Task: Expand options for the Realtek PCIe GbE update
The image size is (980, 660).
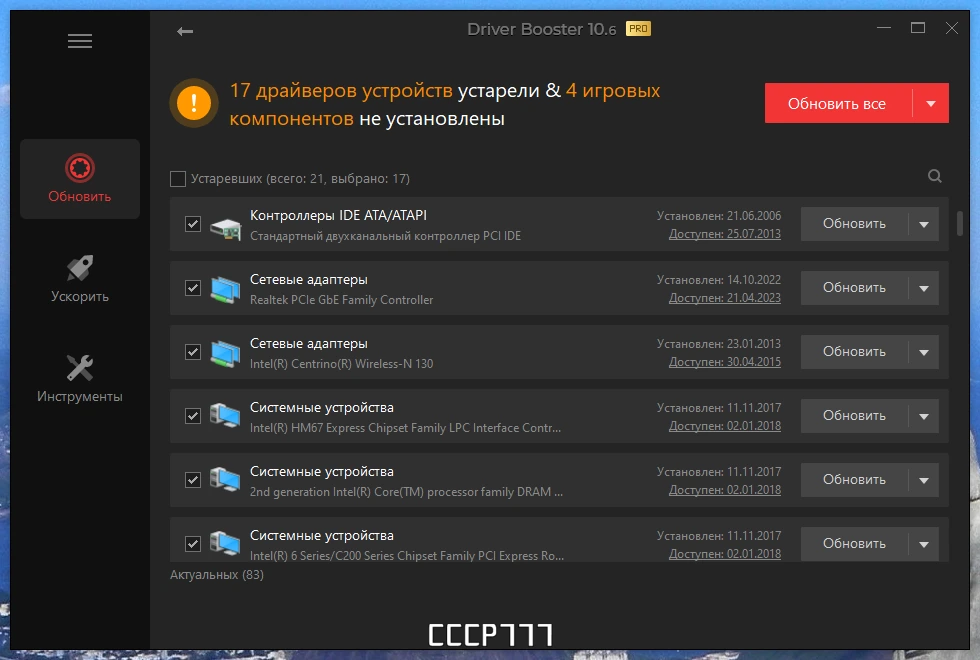Action: click(x=924, y=288)
